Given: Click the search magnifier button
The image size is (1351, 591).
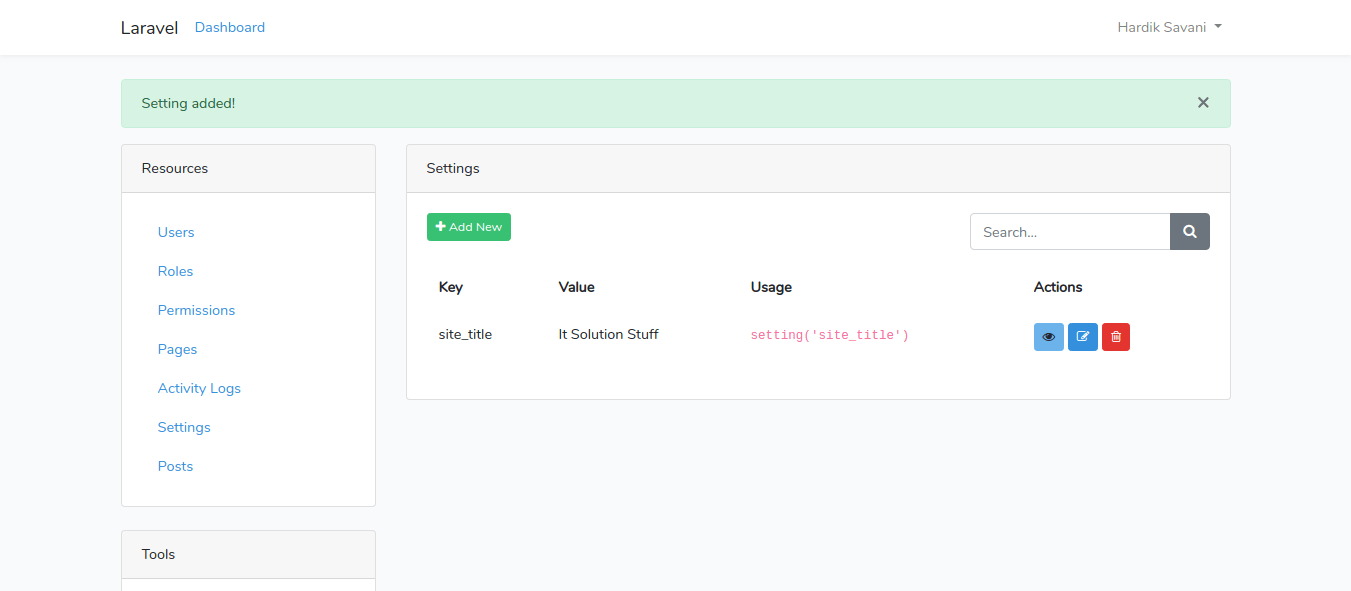Looking at the screenshot, I should (1189, 232).
